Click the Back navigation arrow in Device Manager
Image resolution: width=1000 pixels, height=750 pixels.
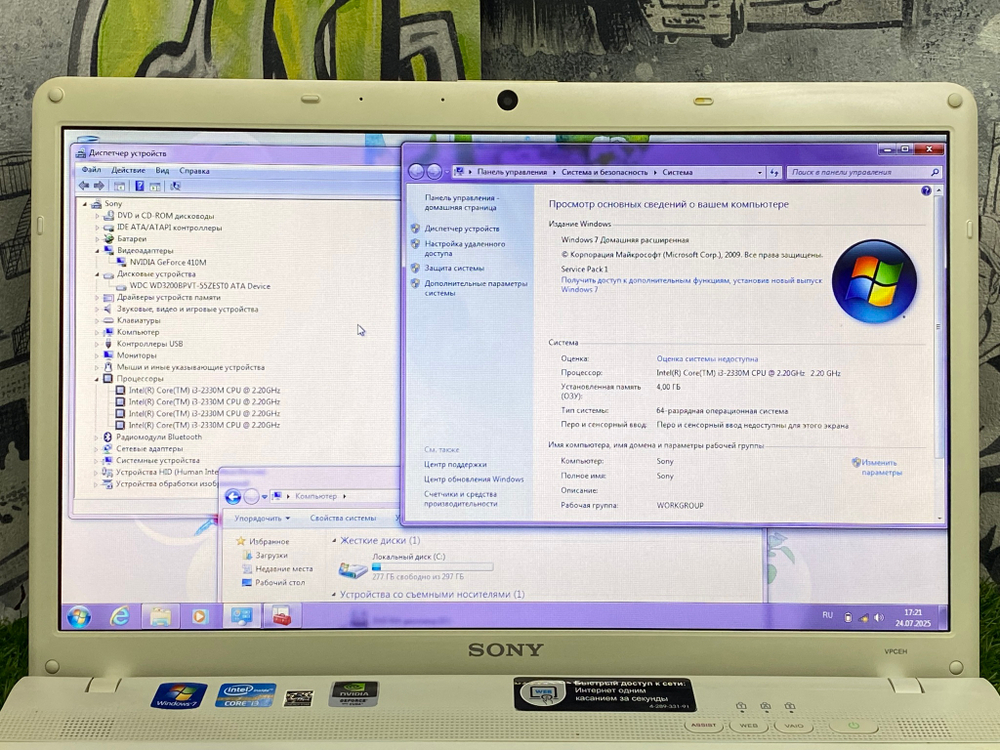click(x=84, y=185)
